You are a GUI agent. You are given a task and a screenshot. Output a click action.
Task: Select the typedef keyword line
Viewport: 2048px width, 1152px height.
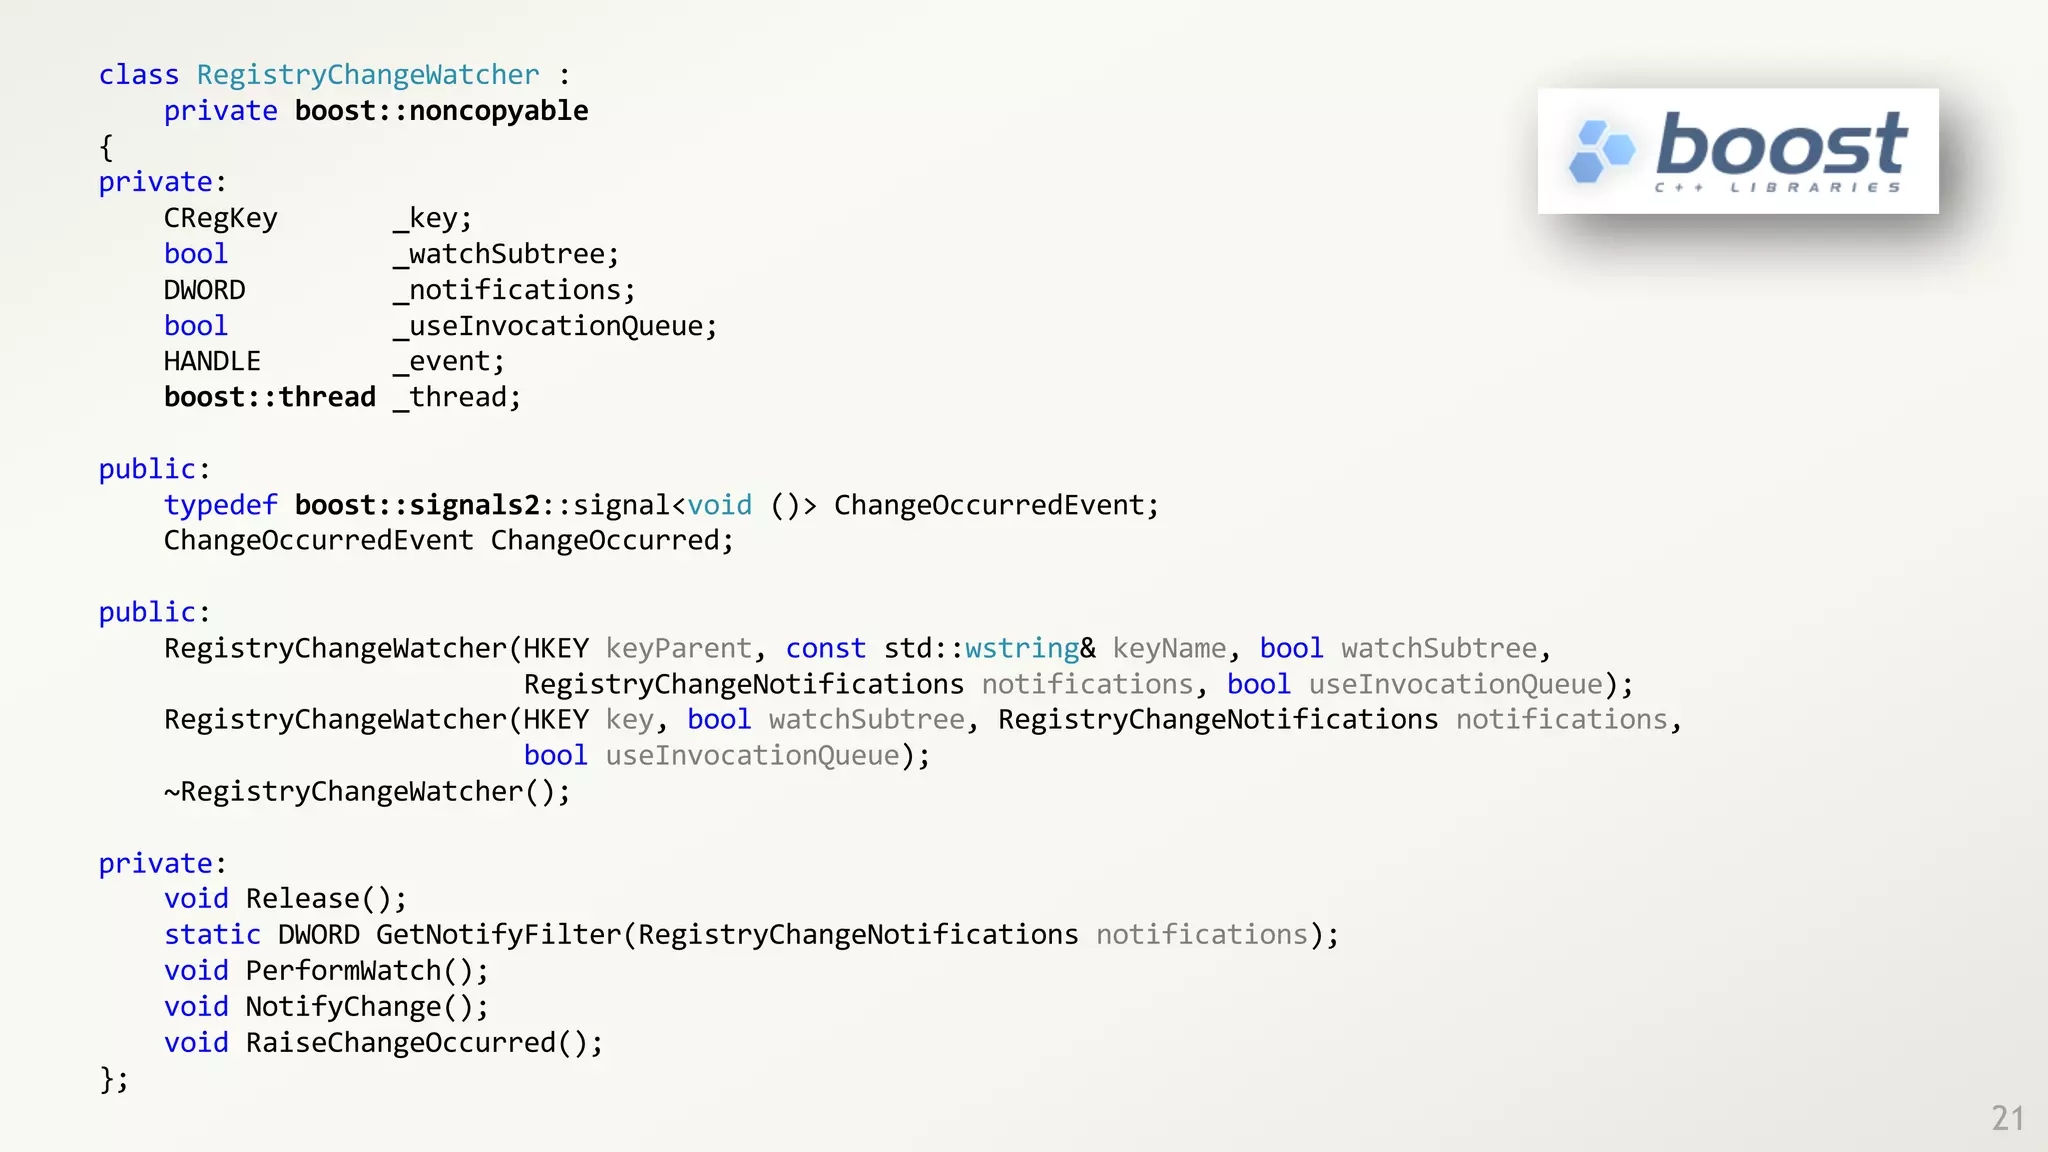point(220,505)
